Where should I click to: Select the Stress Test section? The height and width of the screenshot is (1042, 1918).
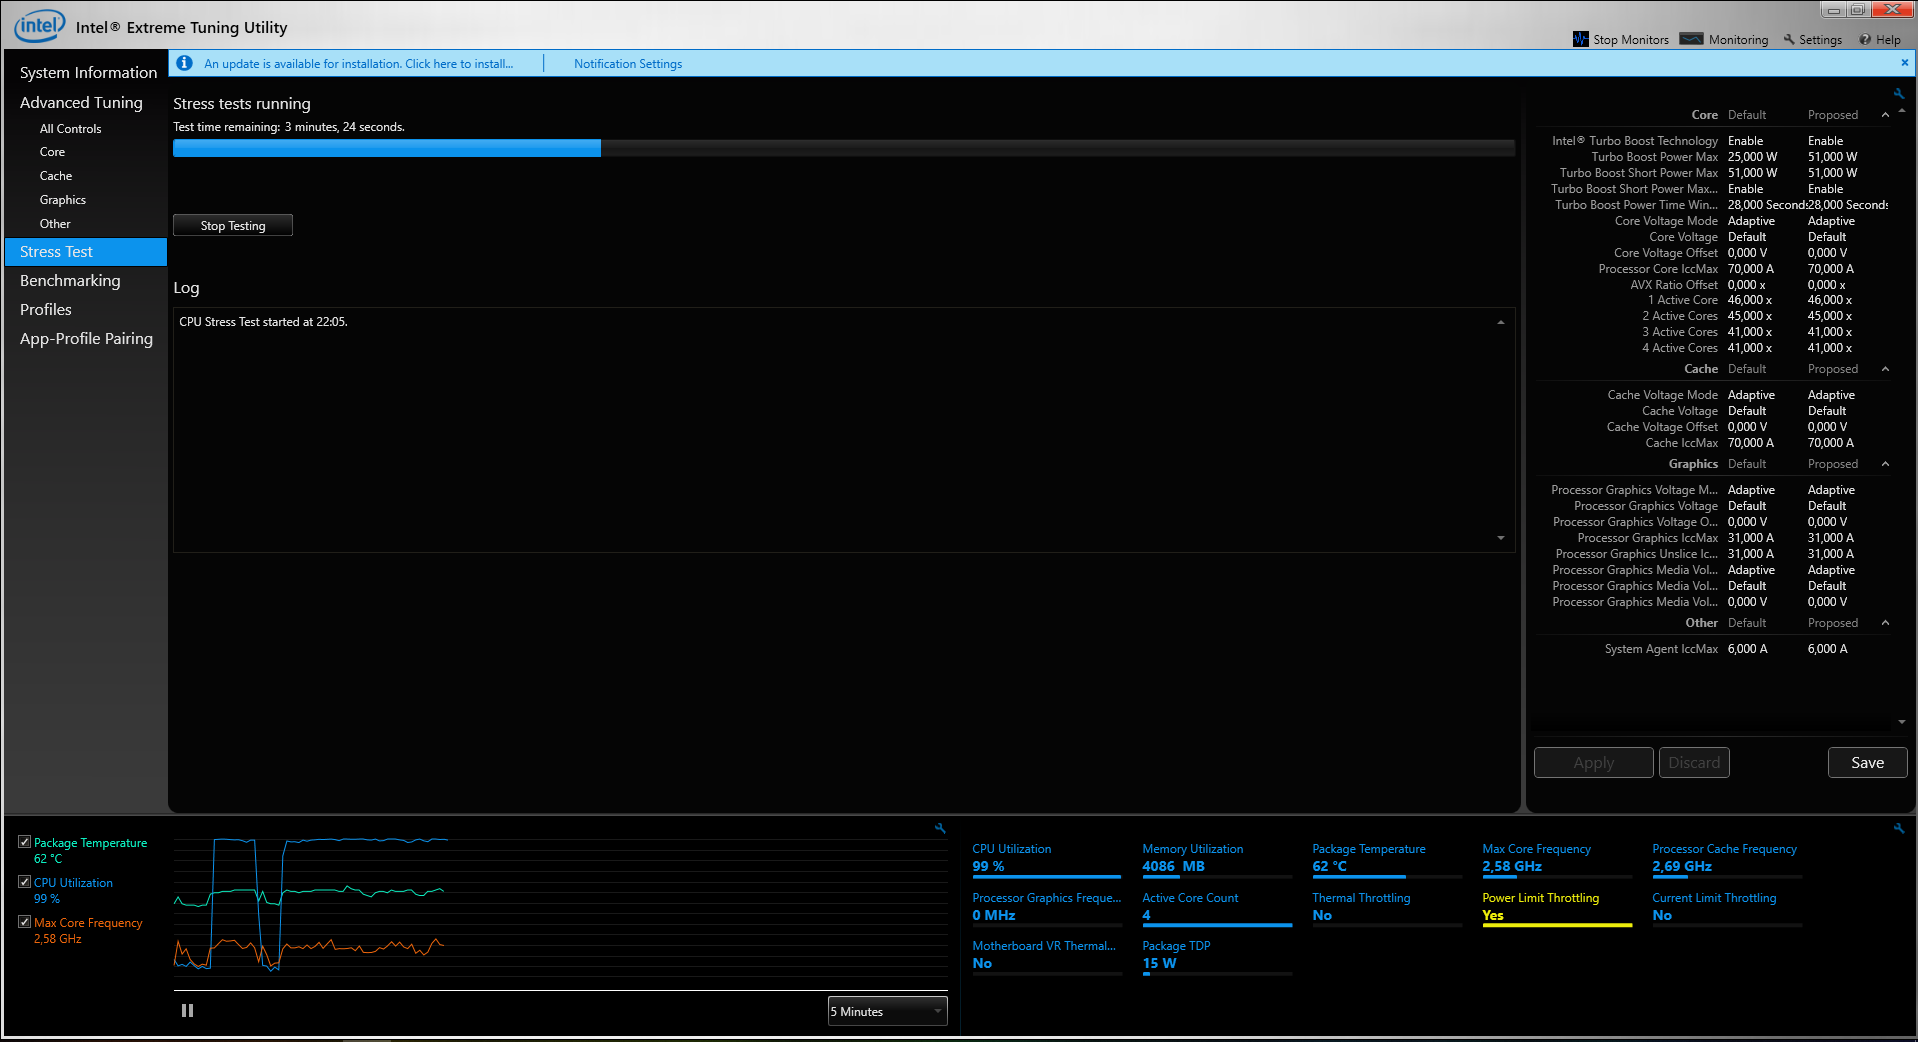click(86, 252)
